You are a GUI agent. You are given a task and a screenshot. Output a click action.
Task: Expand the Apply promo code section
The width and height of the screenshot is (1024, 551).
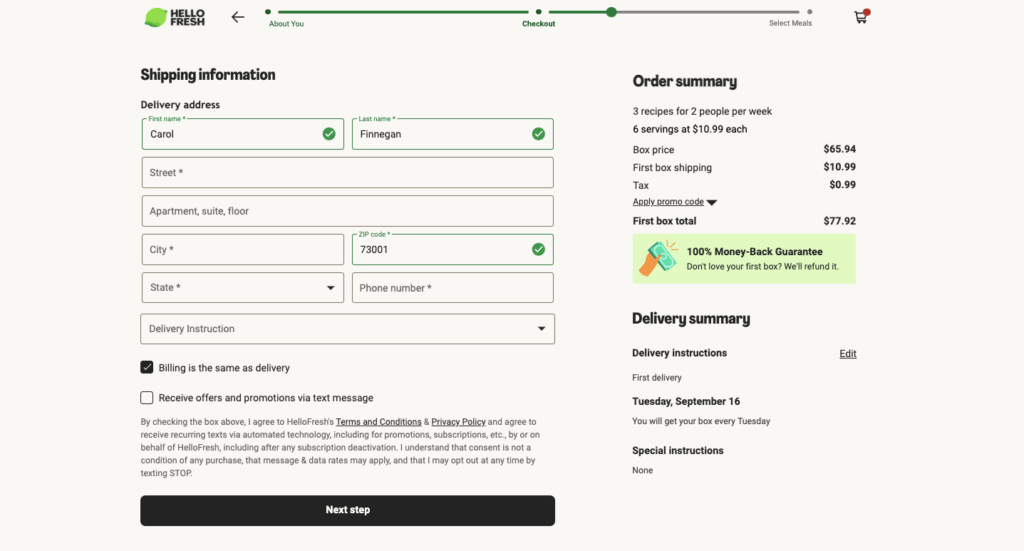pyautogui.click(x=674, y=202)
